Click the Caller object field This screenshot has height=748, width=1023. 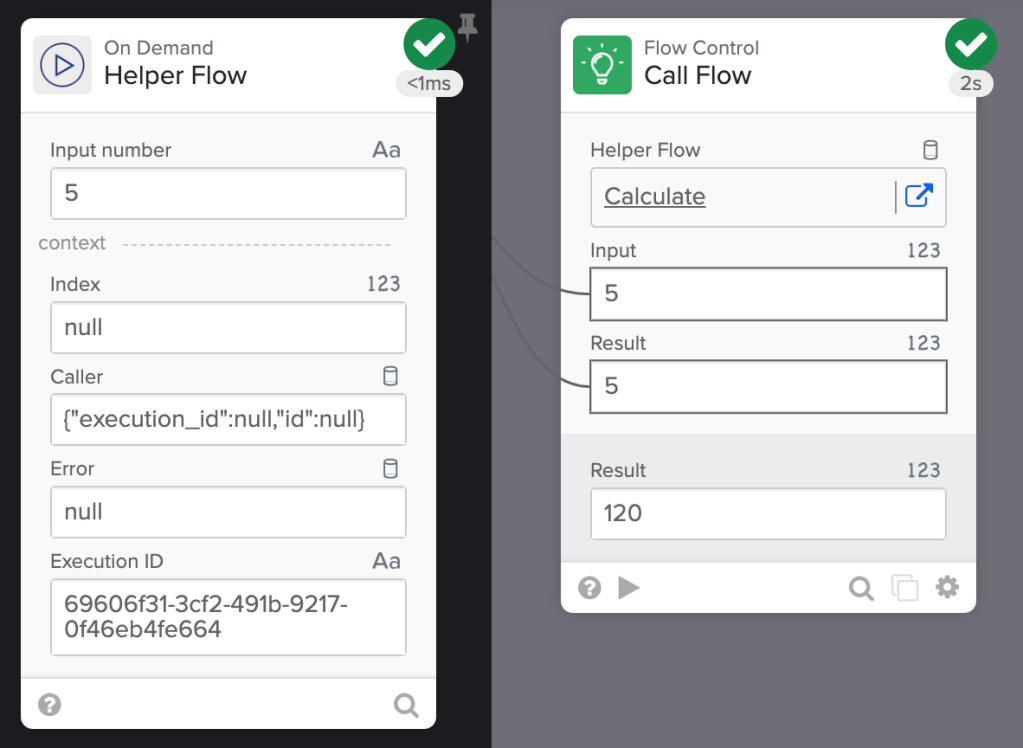click(x=228, y=420)
